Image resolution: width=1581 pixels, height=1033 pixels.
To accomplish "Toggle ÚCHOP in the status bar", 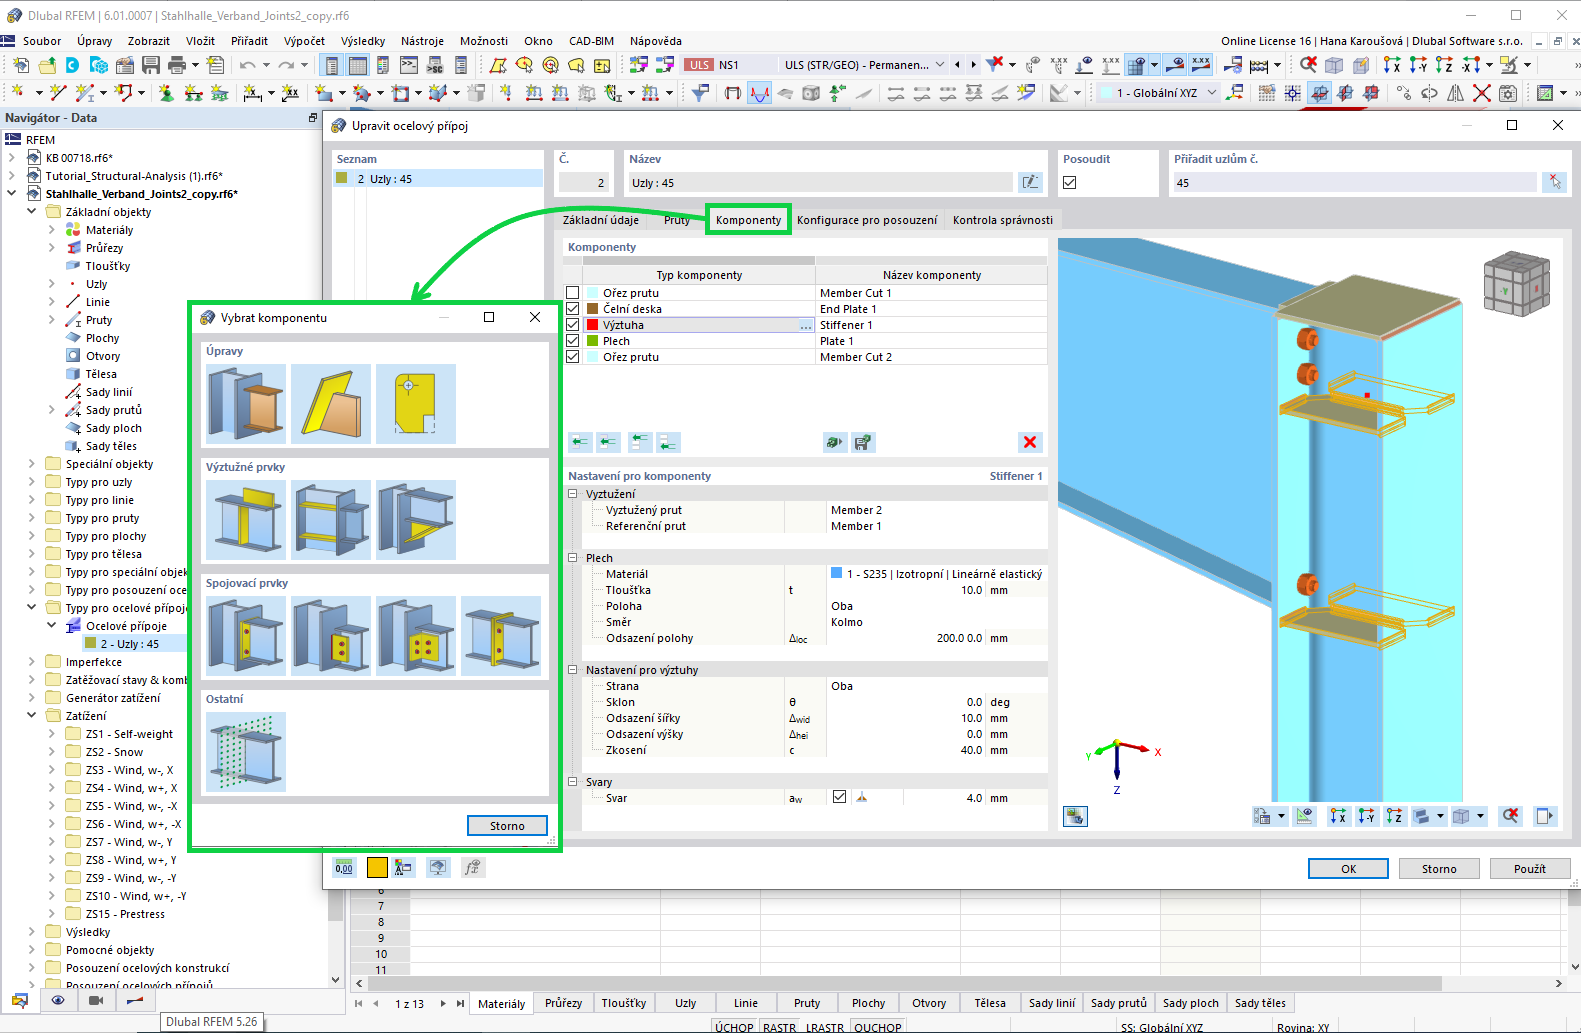I will point(734,1026).
